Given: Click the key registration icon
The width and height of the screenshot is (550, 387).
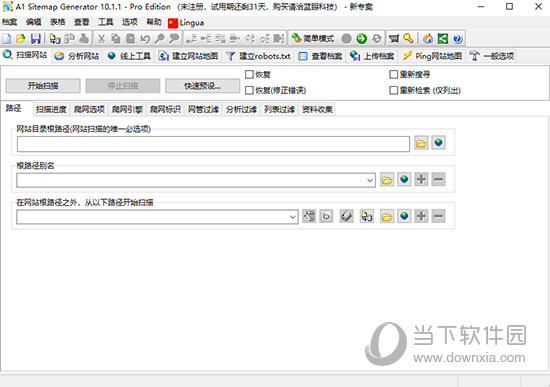Looking at the screenshot, I should (x=408, y=38).
